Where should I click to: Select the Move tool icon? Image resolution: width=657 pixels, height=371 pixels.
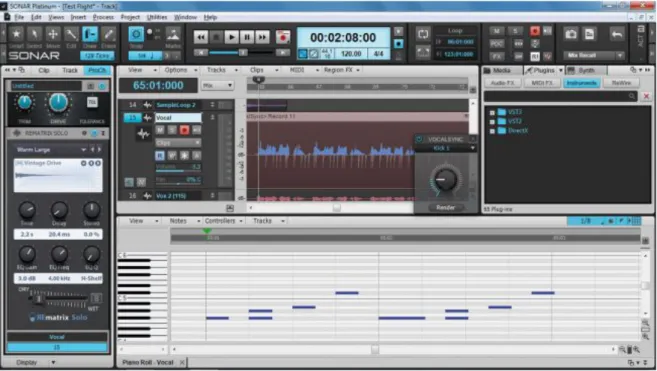tap(53, 34)
